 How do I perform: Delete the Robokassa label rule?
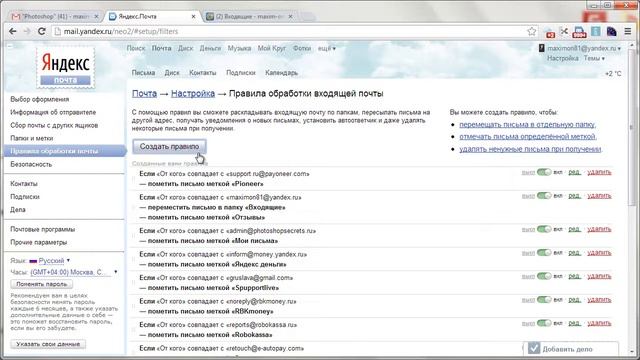(x=599, y=323)
